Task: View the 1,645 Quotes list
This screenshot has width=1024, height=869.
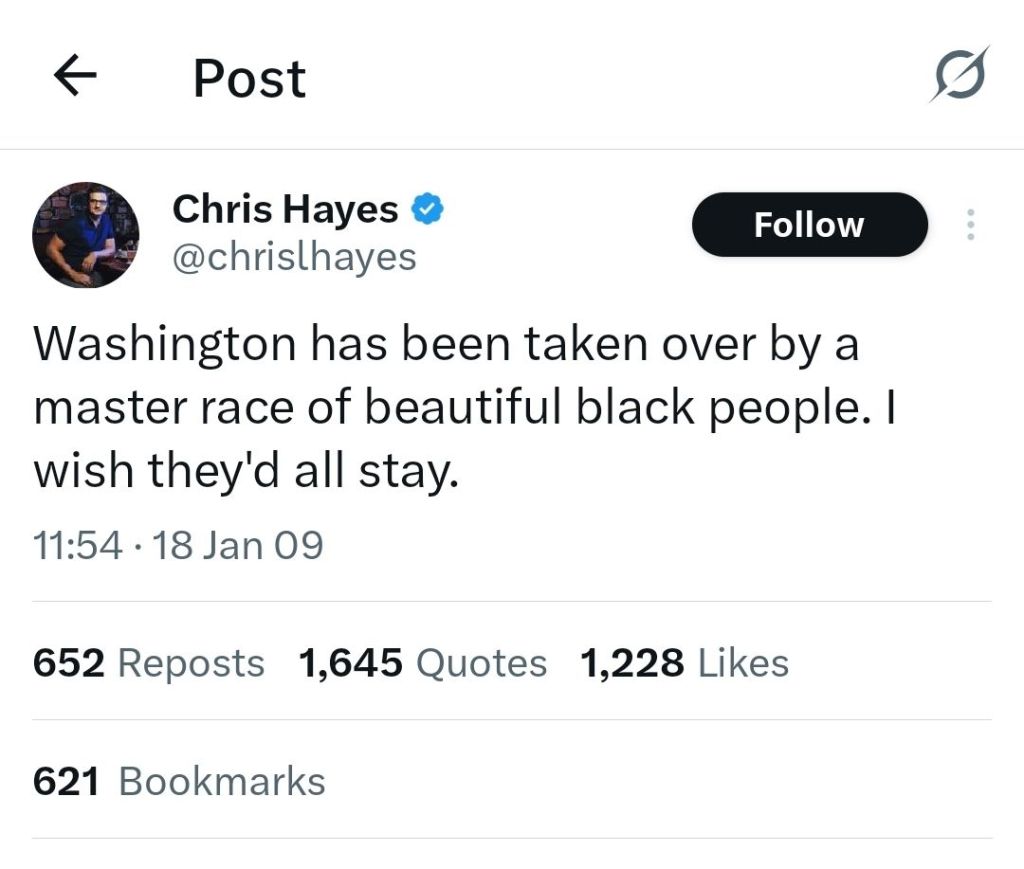Action: coord(423,662)
